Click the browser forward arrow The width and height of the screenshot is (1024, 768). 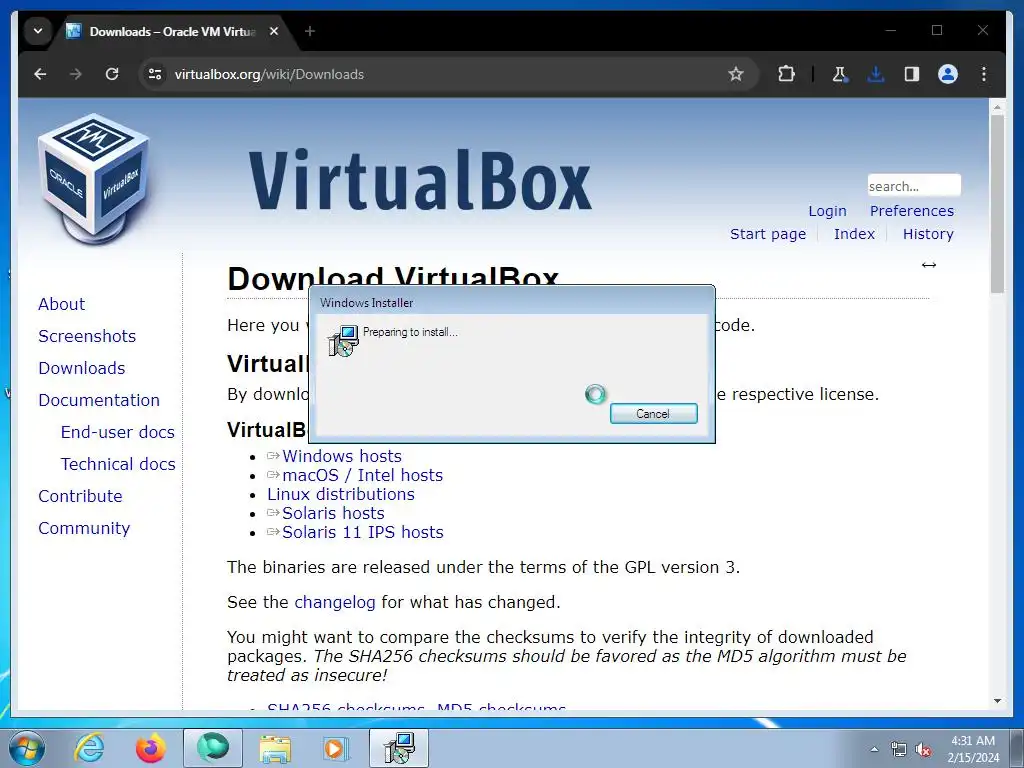[x=76, y=74]
